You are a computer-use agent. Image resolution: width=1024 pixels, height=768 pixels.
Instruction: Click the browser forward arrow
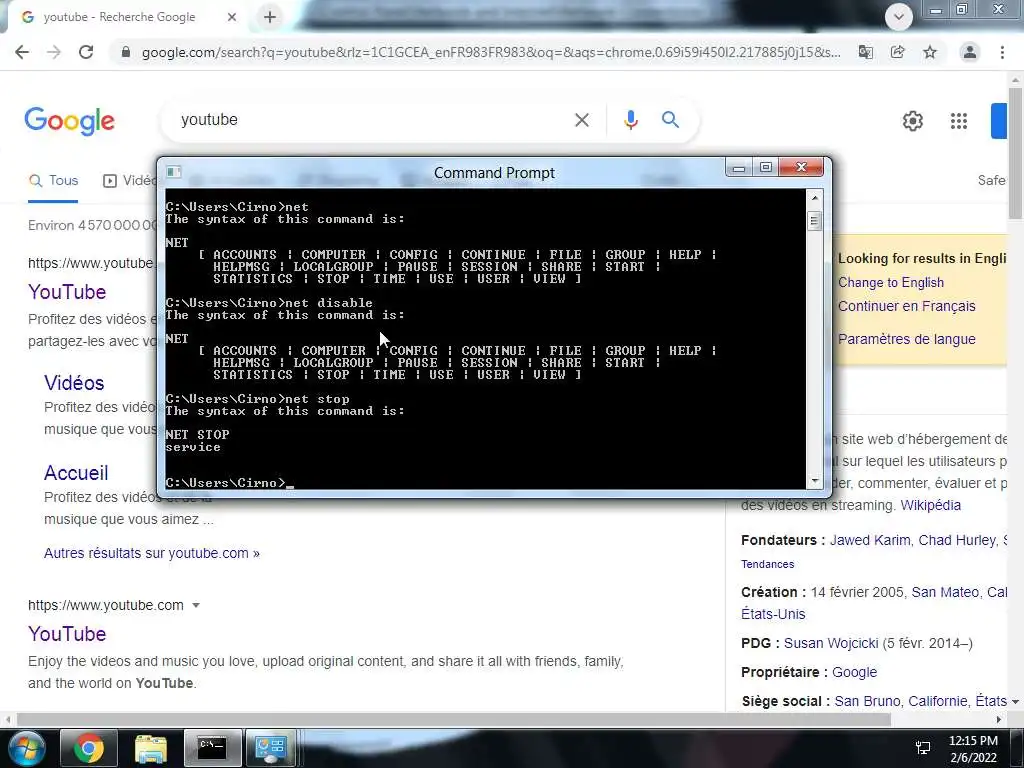[x=54, y=52]
